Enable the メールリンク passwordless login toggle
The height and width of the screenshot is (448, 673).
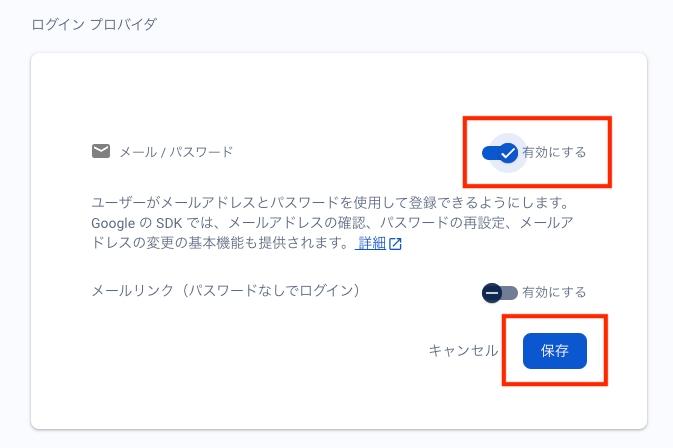coord(500,293)
